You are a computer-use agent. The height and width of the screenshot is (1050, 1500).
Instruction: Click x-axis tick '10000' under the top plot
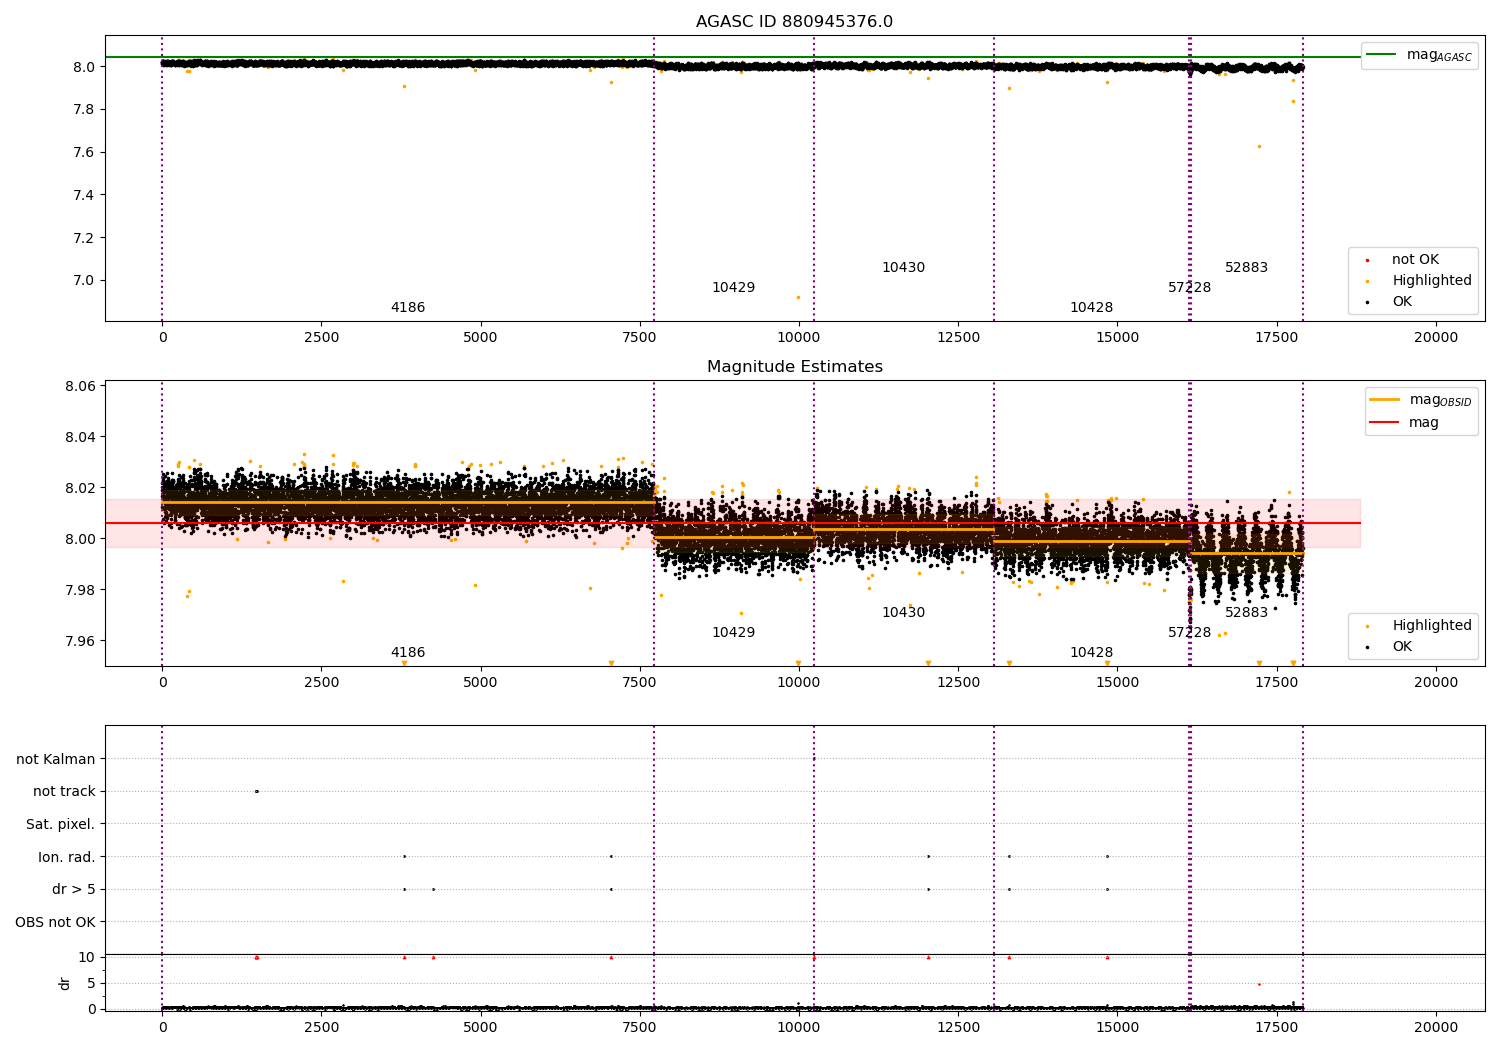[x=798, y=338]
